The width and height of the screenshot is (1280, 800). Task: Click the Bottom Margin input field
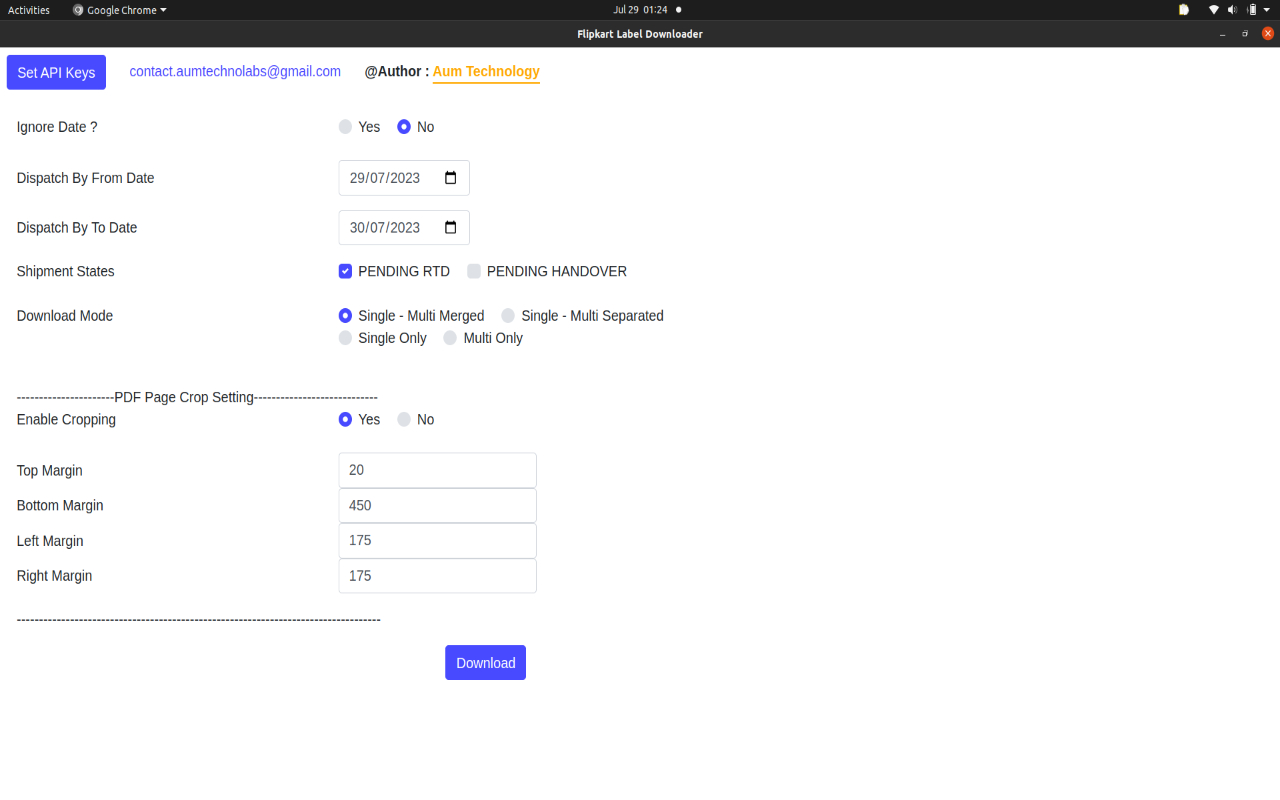point(438,505)
